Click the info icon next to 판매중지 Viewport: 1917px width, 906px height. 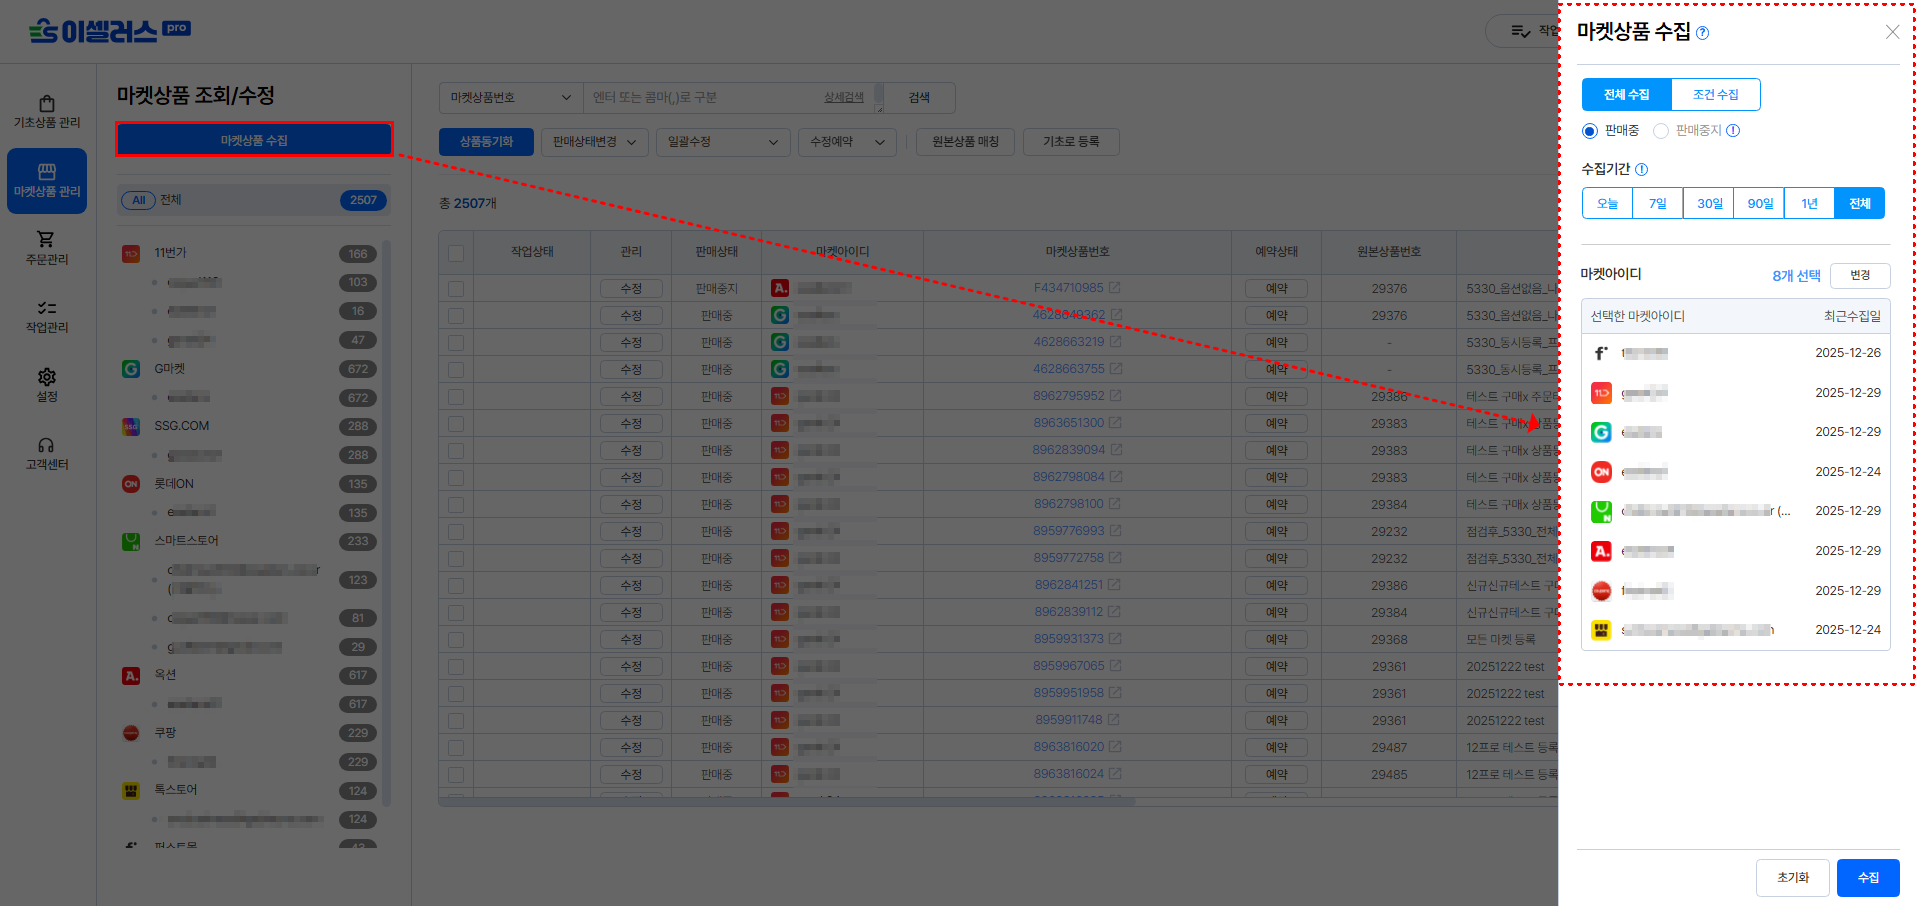pyautogui.click(x=1733, y=131)
